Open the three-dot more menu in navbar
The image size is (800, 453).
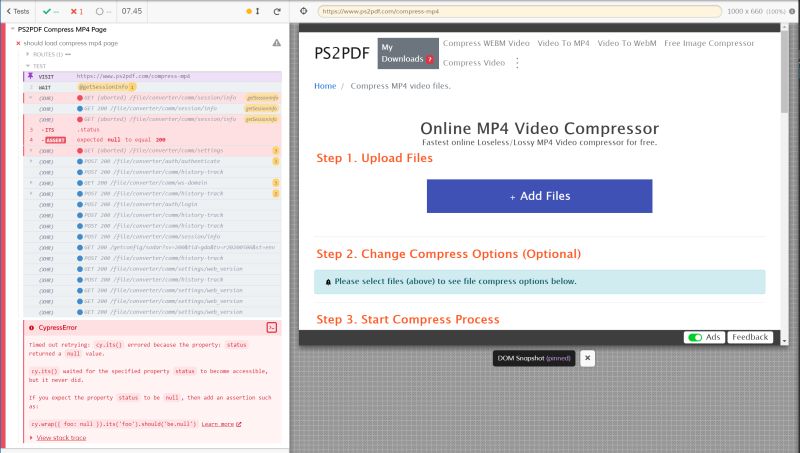tap(517, 63)
